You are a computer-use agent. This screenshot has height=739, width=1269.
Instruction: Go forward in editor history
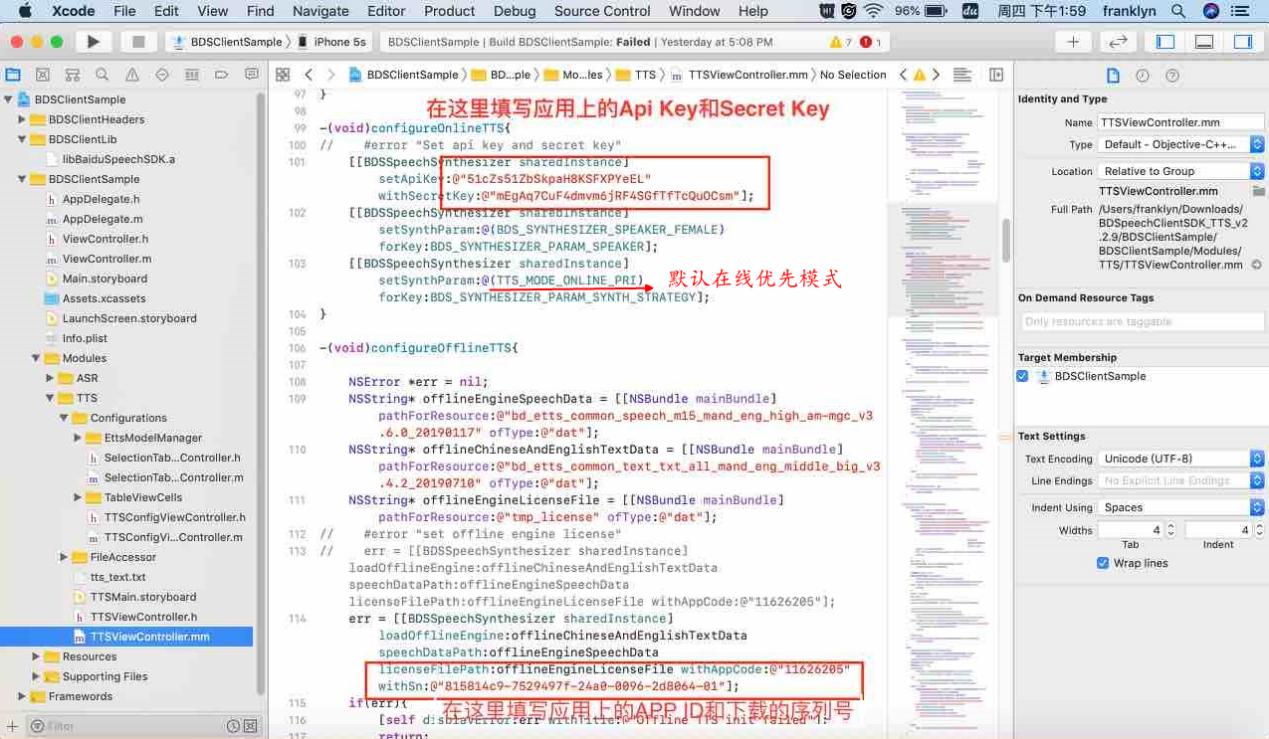(332, 75)
